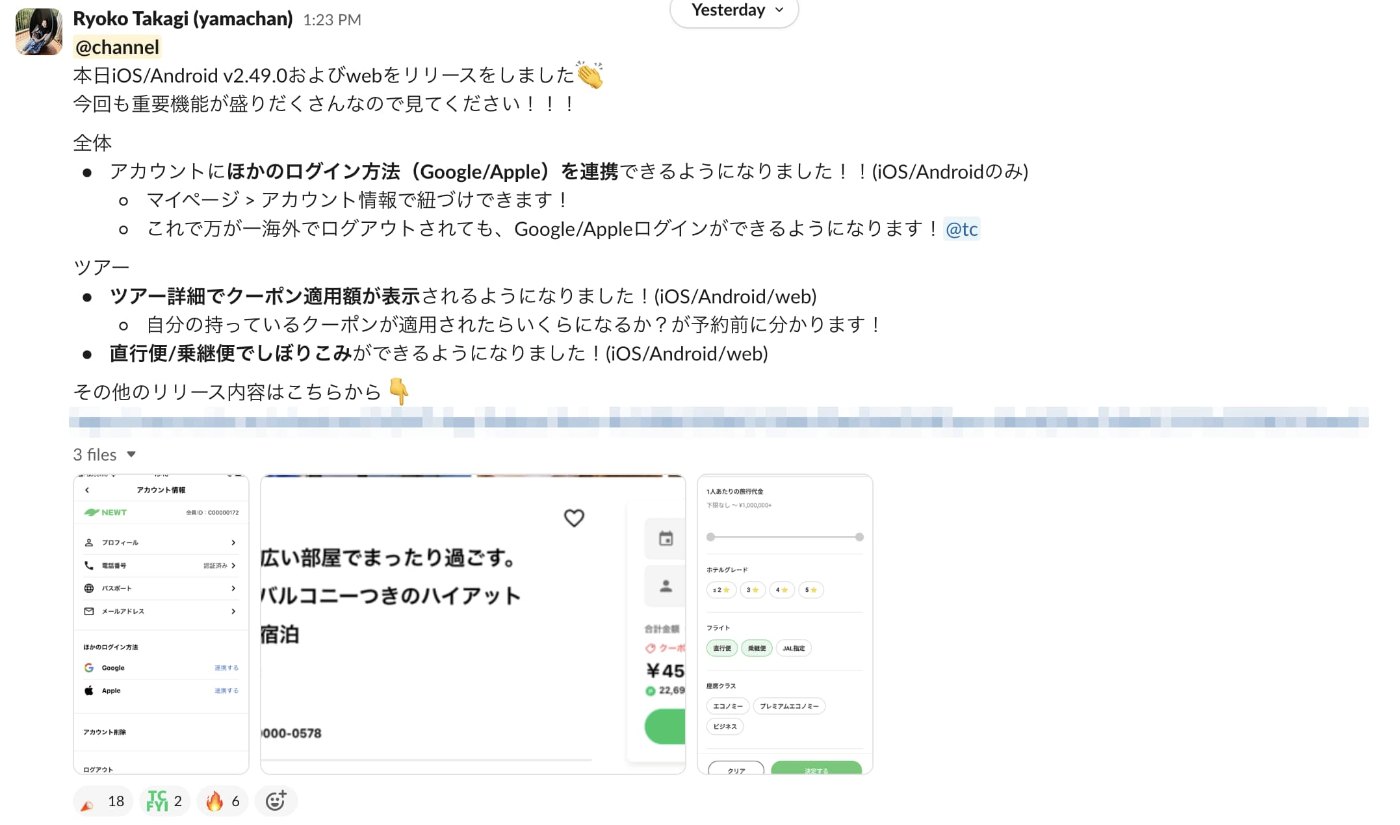Click the heart favorite icon in middle image
This screenshot has width=1400, height=825.
(573, 518)
